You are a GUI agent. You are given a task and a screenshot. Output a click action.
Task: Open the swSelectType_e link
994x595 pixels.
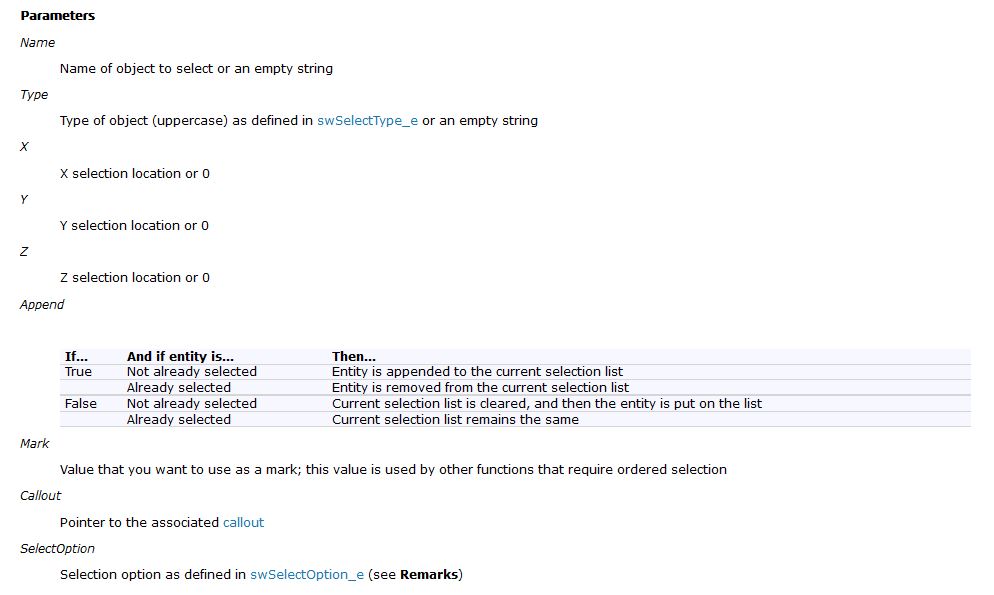[367, 121]
